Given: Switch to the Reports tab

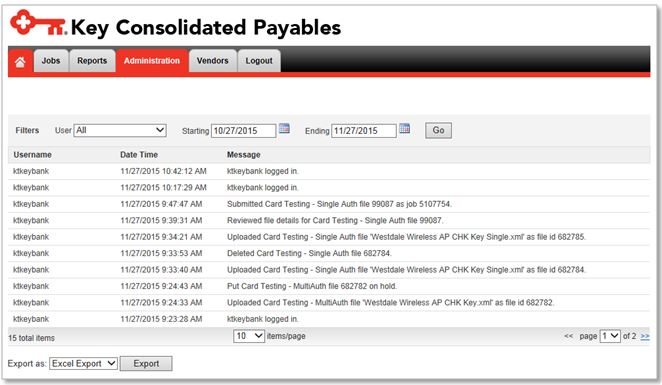Looking at the screenshot, I should point(92,61).
